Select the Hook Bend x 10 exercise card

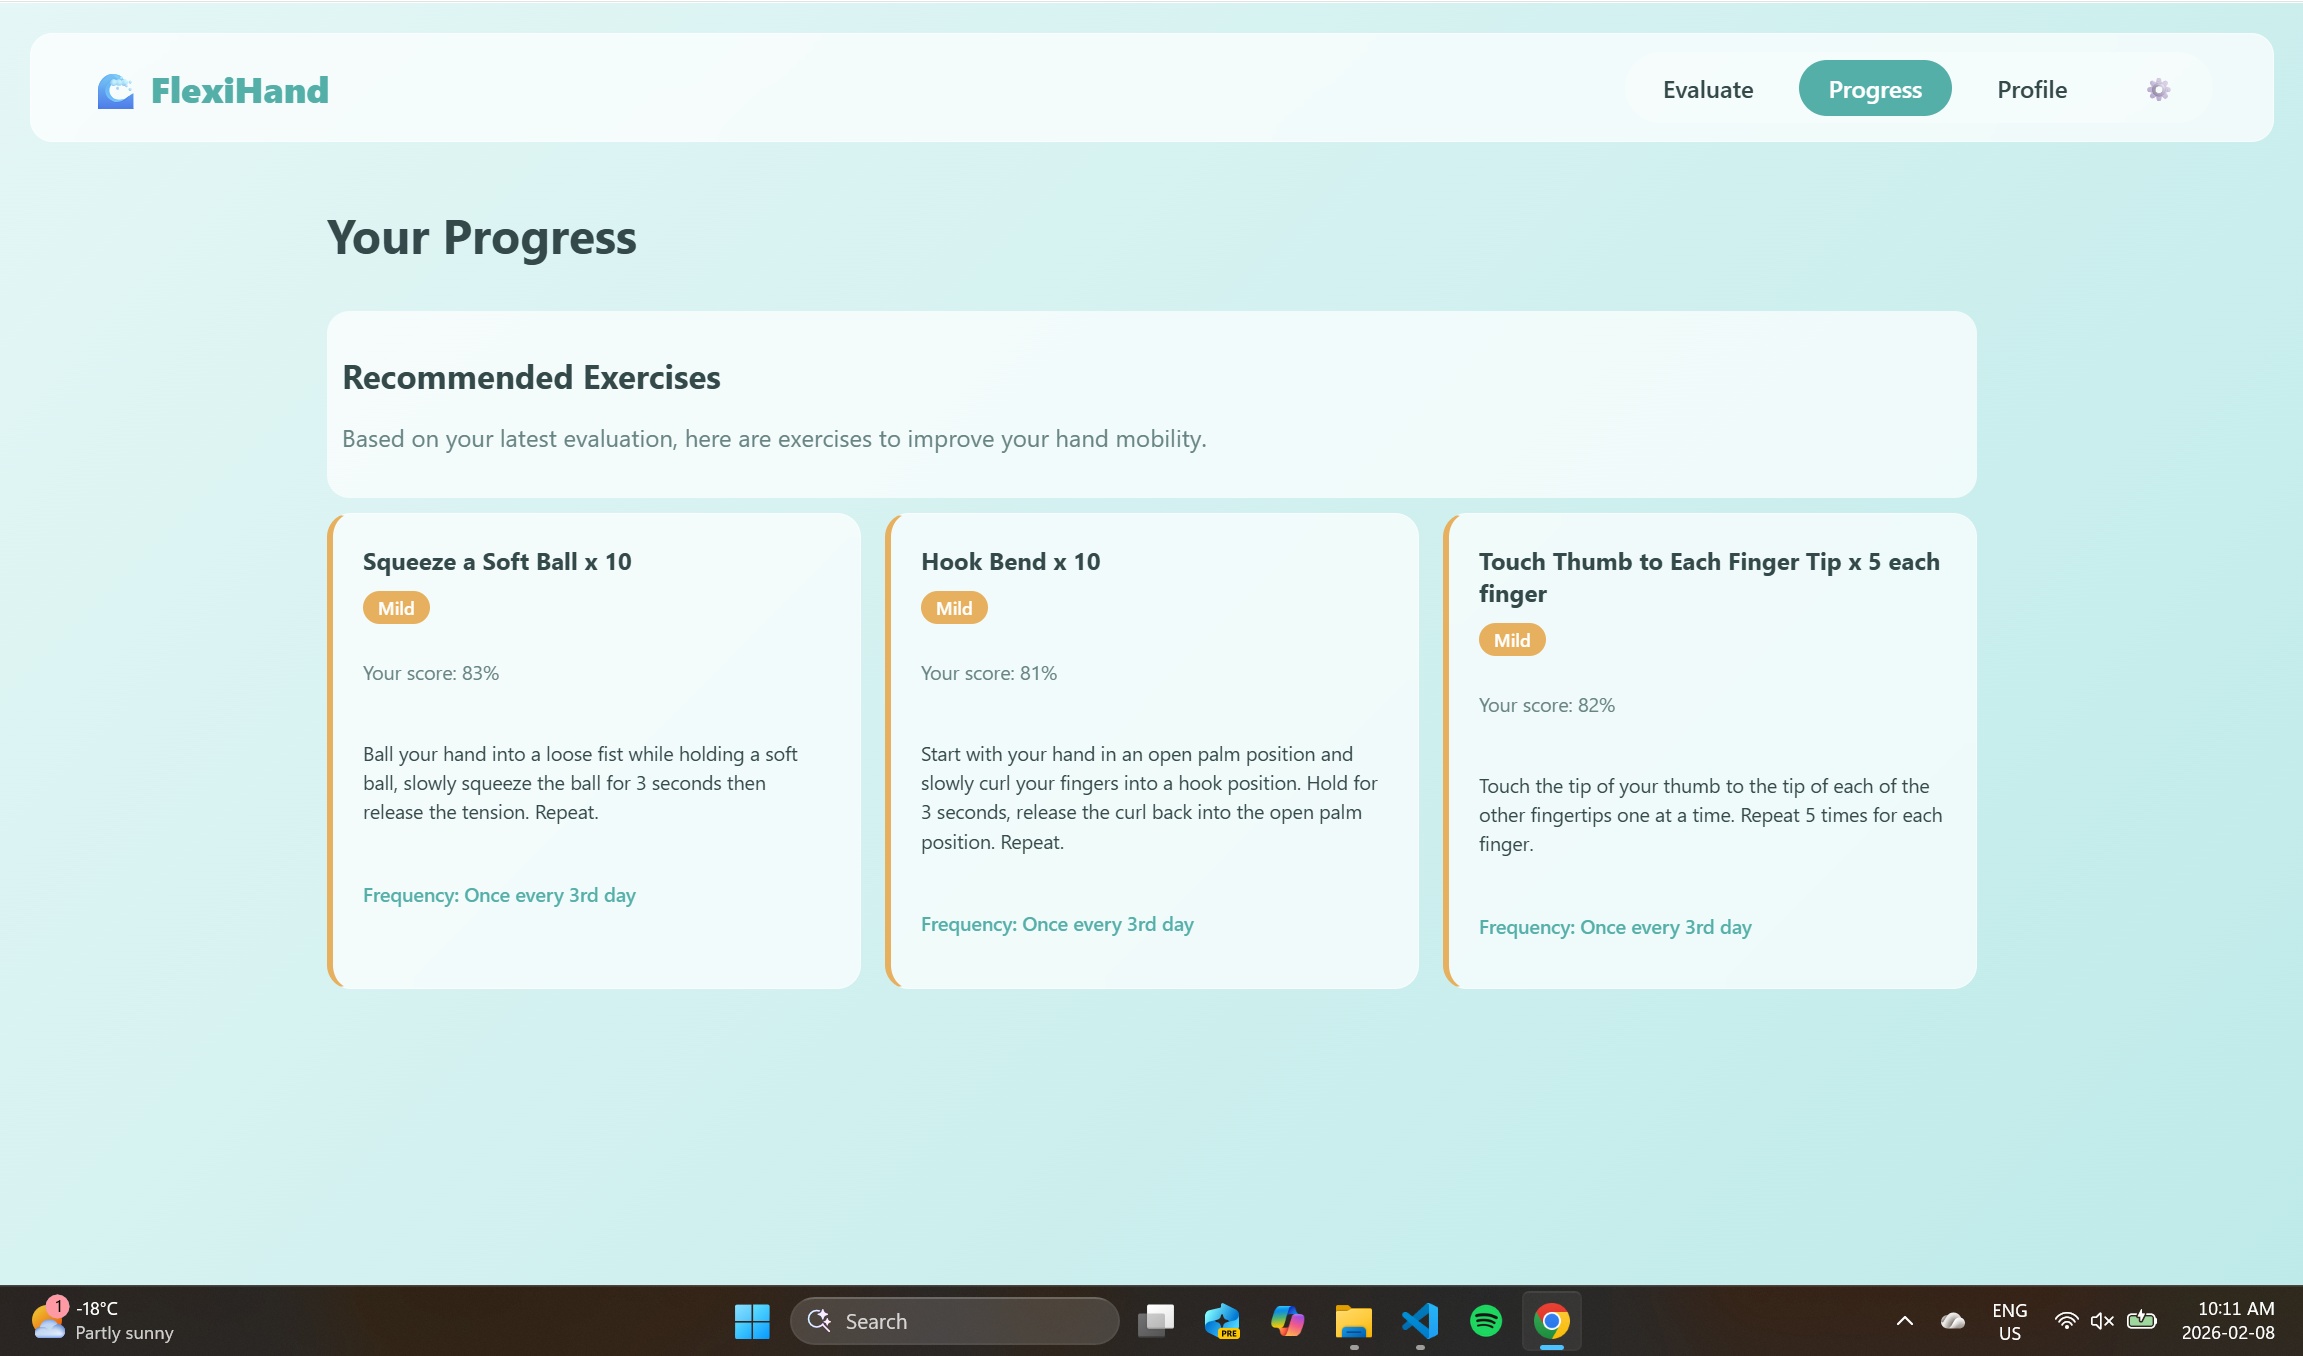[1152, 750]
